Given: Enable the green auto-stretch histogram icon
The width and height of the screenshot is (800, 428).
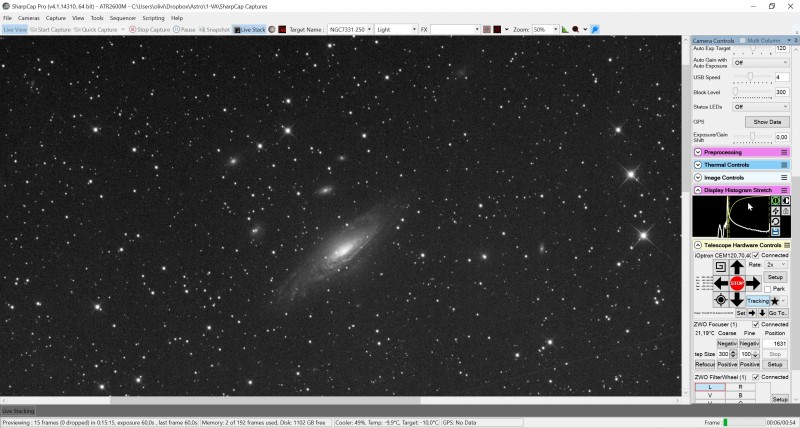Looking at the screenshot, I should (x=775, y=200).
